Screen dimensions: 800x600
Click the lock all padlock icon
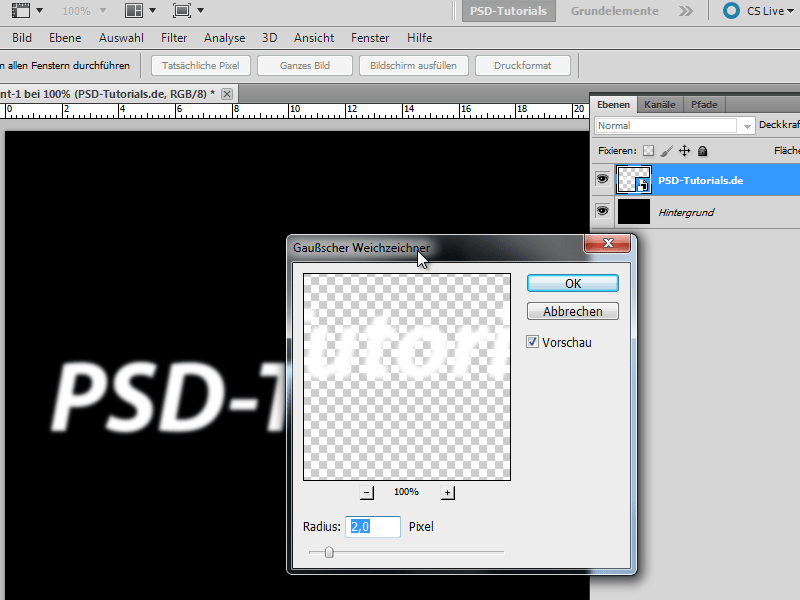(x=703, y=151)
